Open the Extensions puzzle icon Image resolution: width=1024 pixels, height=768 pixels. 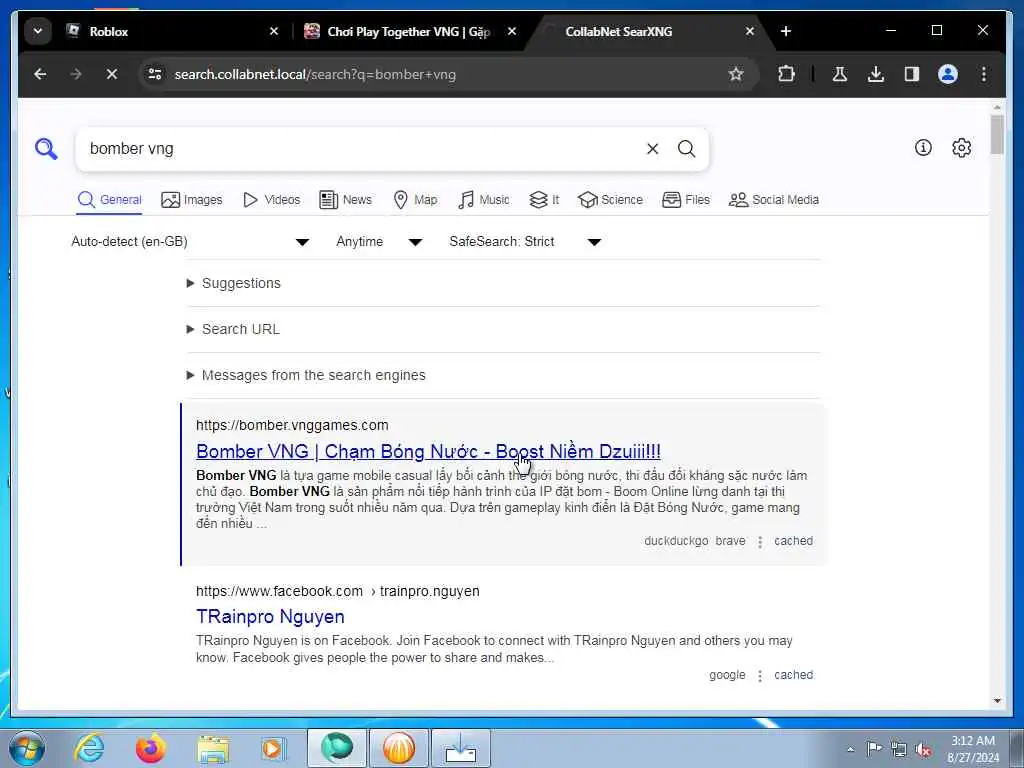(786, 74)
